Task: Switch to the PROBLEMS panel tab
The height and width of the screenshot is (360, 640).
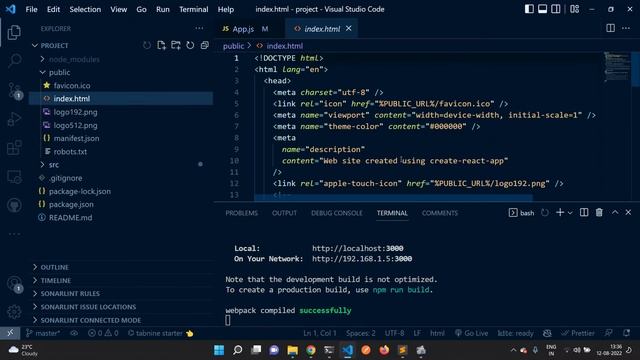Action: pos(242,213)
